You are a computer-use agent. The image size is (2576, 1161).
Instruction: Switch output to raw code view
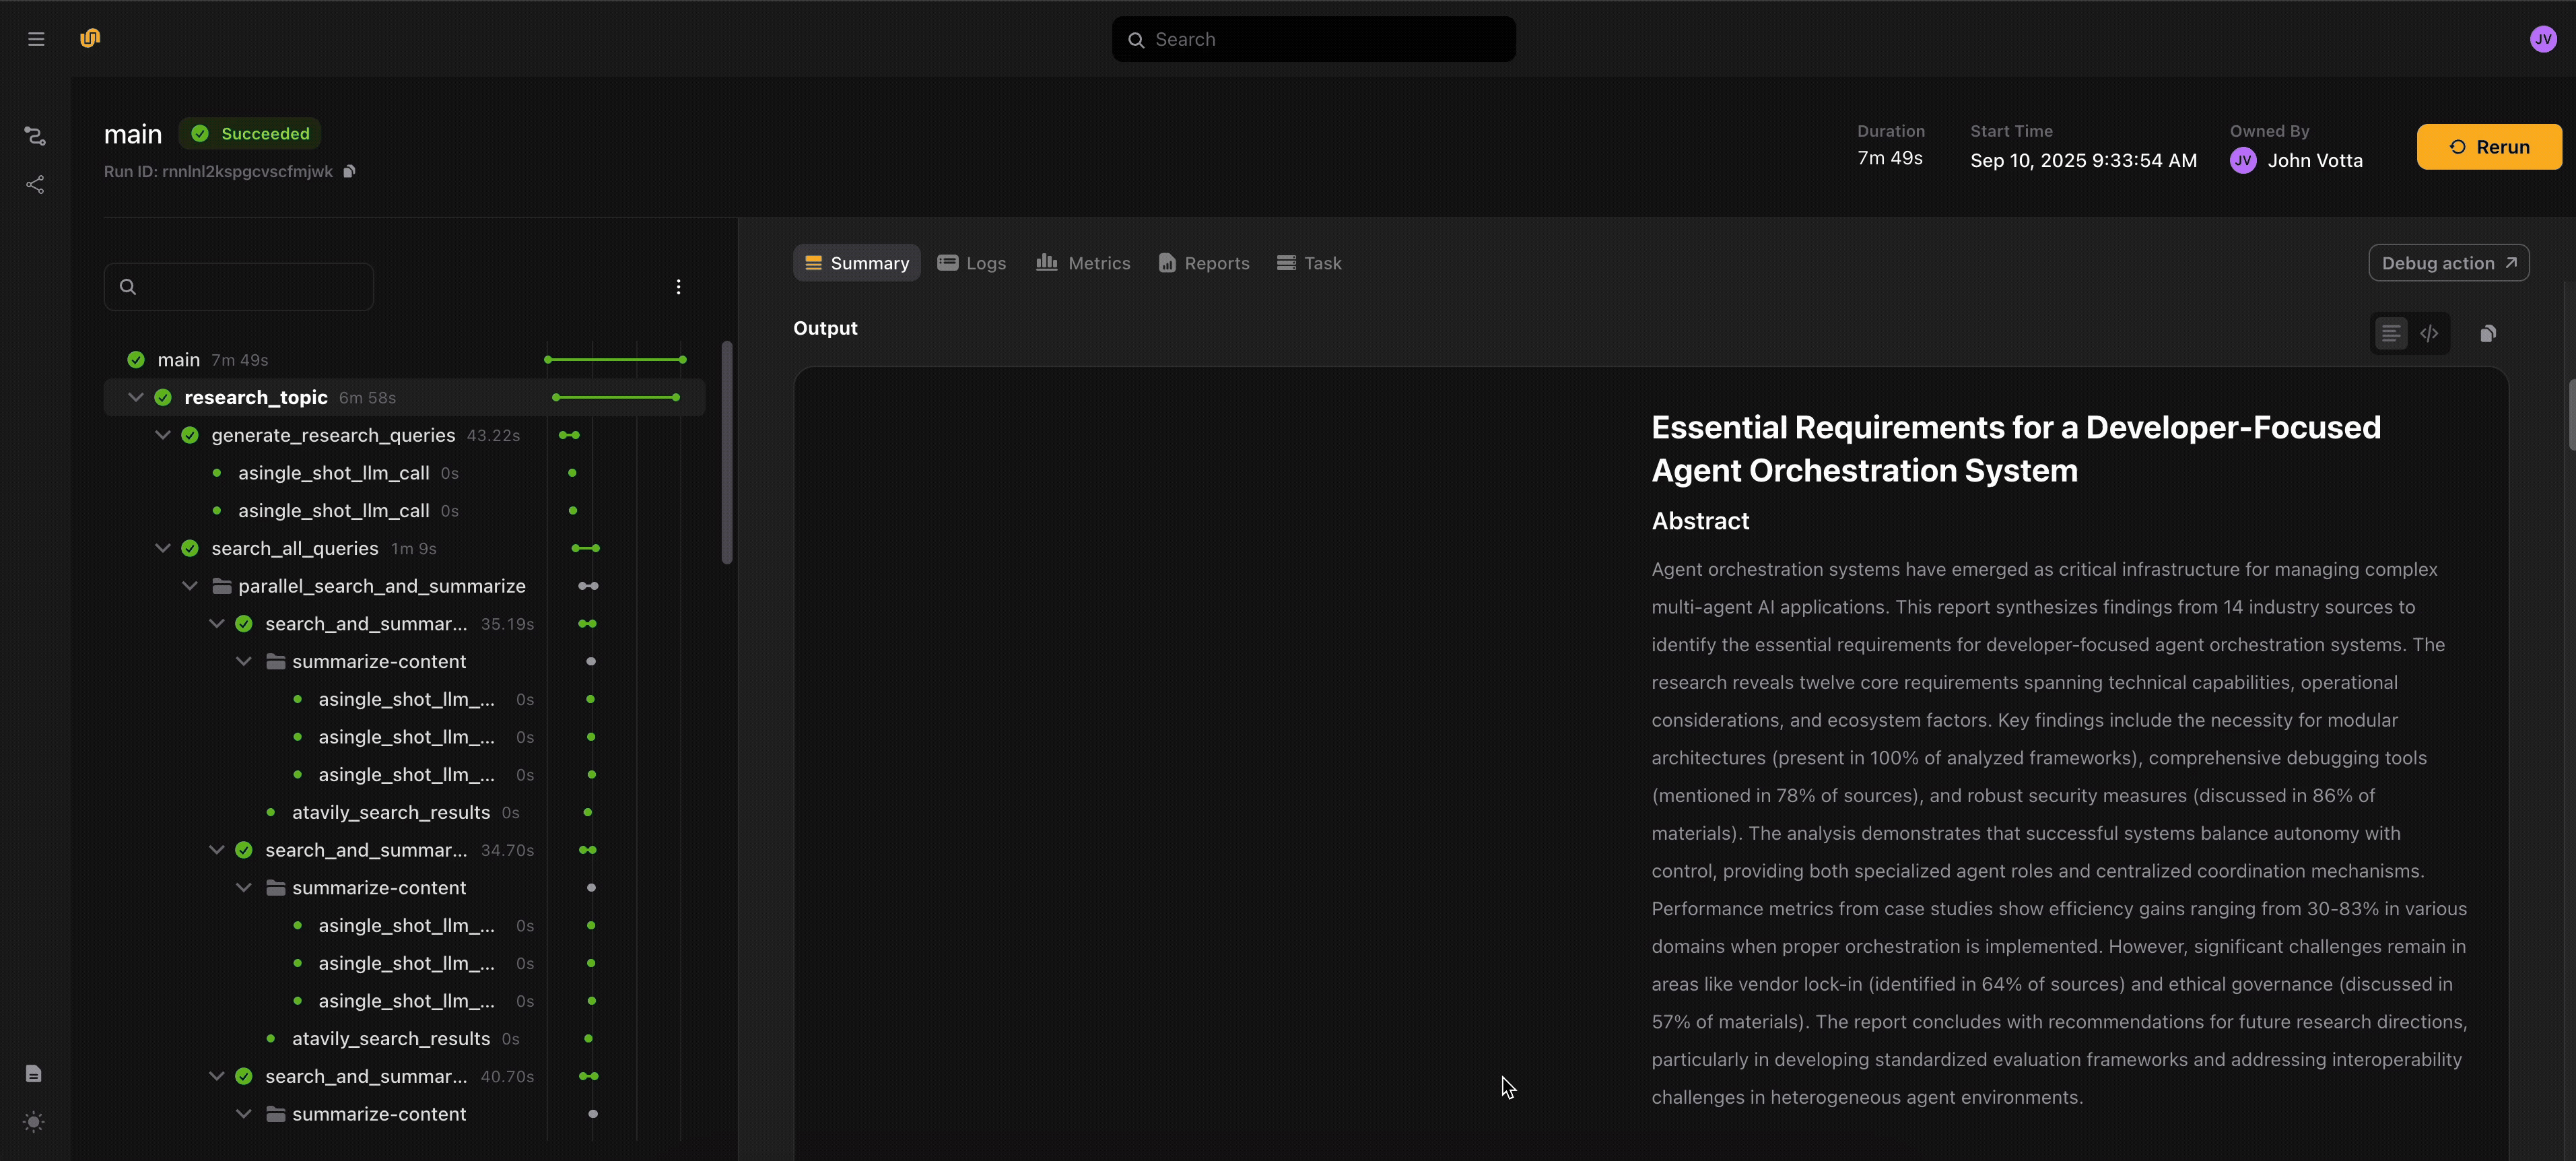pos(2429,333)
